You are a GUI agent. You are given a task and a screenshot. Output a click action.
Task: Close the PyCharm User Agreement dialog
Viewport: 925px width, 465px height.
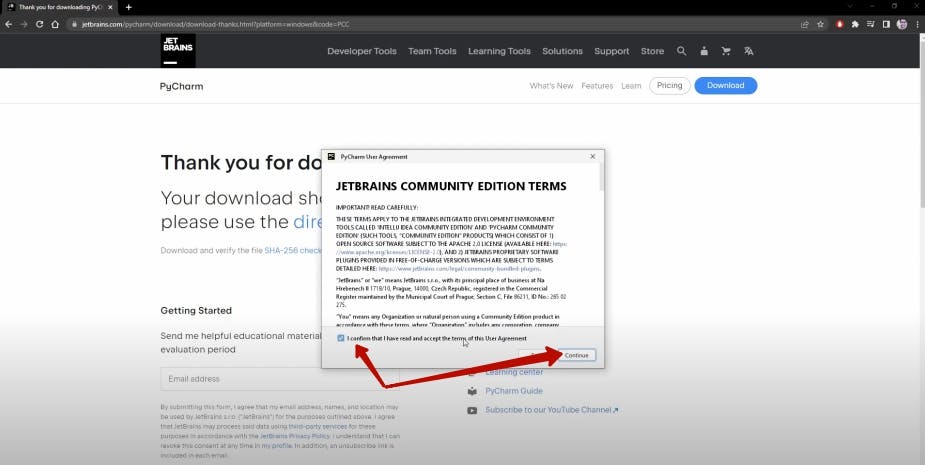click(x=593, y=156)
